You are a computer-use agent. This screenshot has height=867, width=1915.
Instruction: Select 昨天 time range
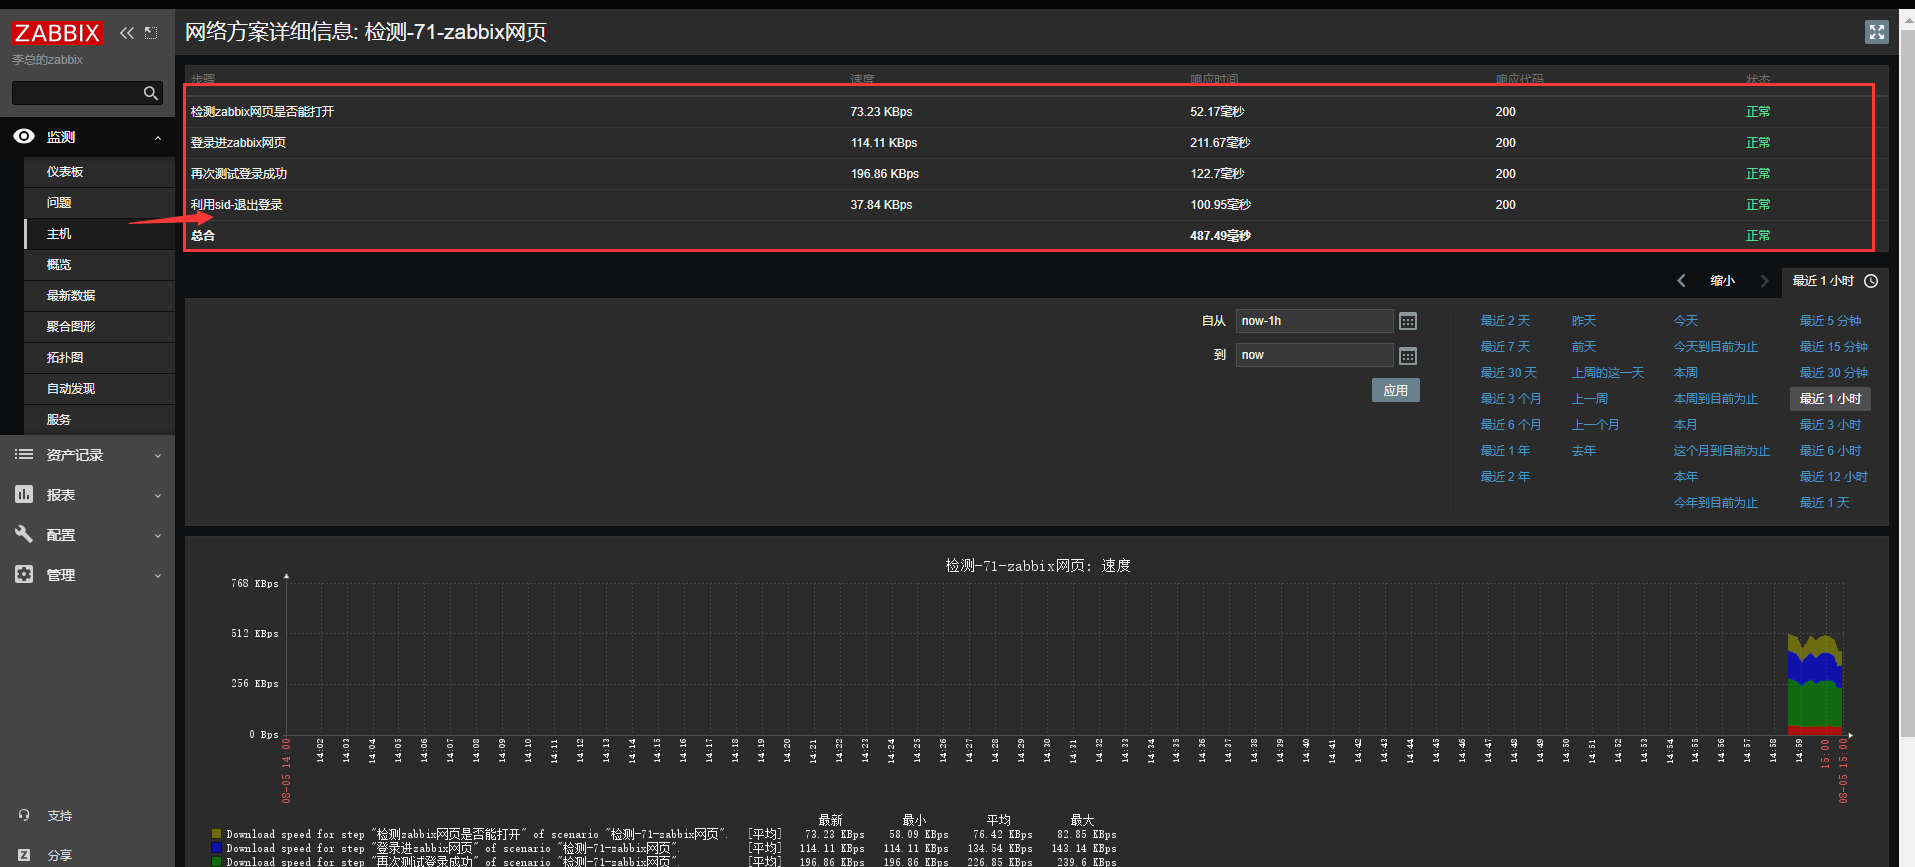pos(1583,321)
